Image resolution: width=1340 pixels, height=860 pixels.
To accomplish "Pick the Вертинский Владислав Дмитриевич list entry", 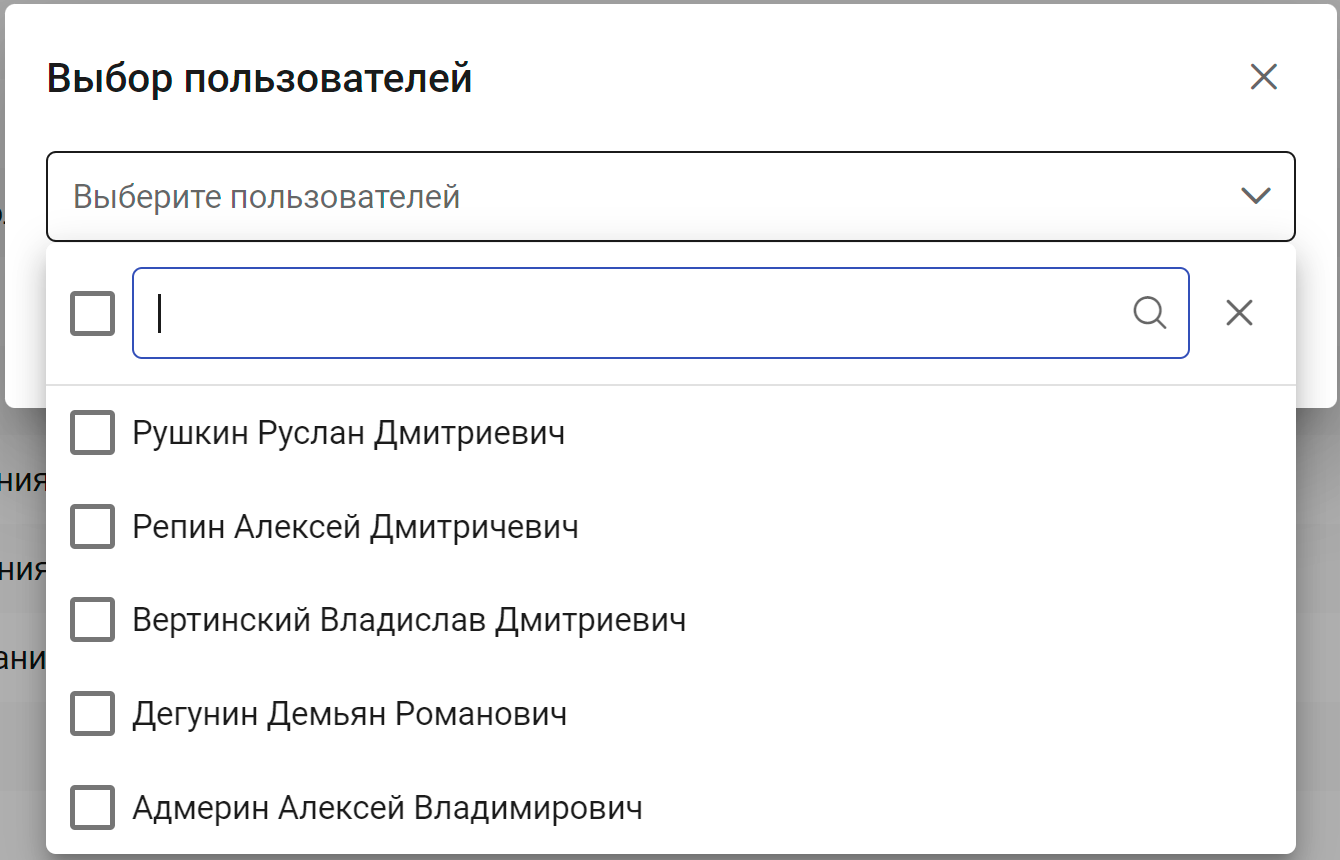I will point(409,620).
